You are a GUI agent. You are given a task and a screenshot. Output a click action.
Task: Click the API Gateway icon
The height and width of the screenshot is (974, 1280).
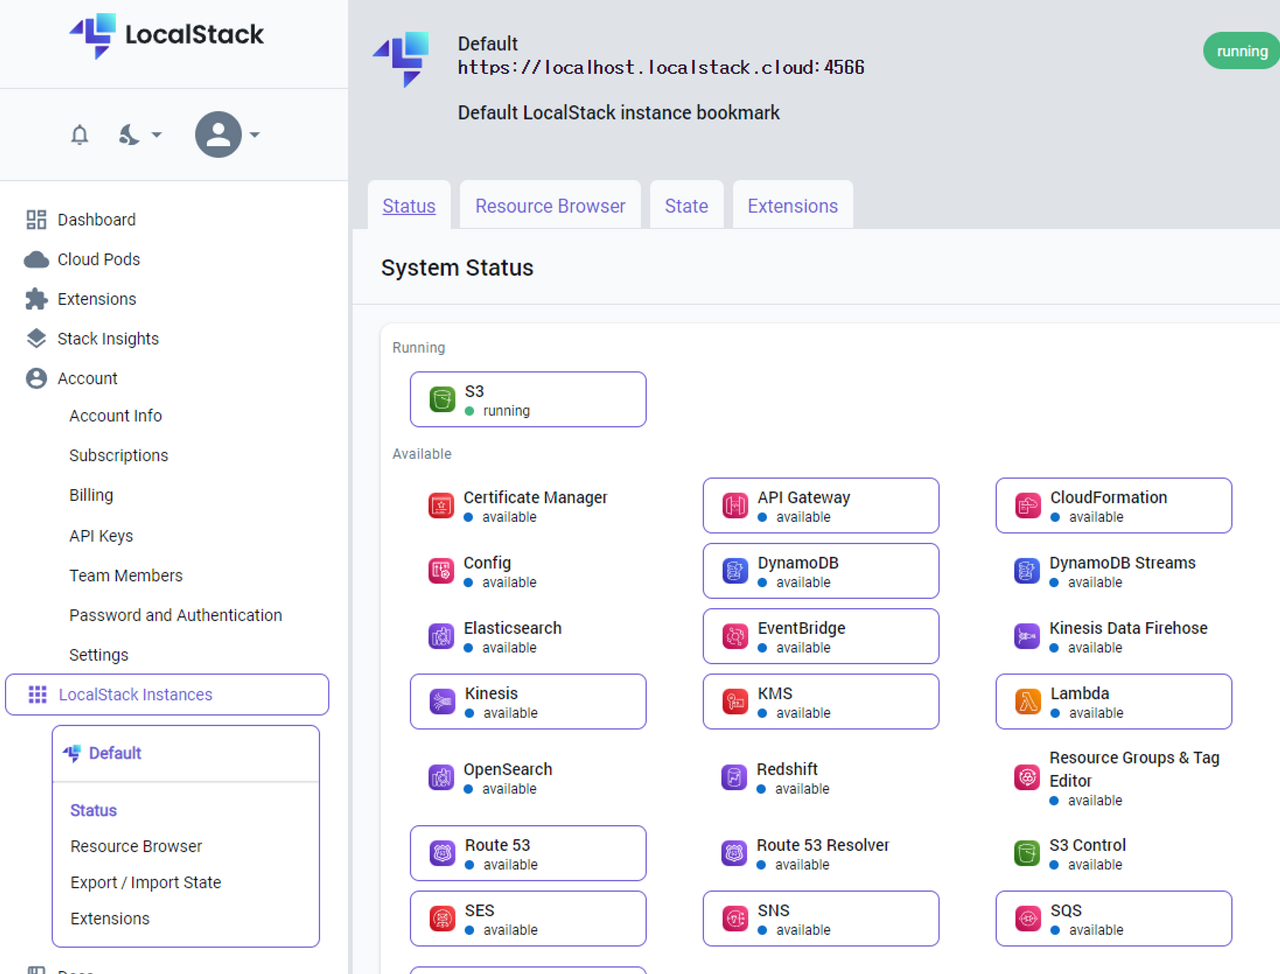[735, 506]
